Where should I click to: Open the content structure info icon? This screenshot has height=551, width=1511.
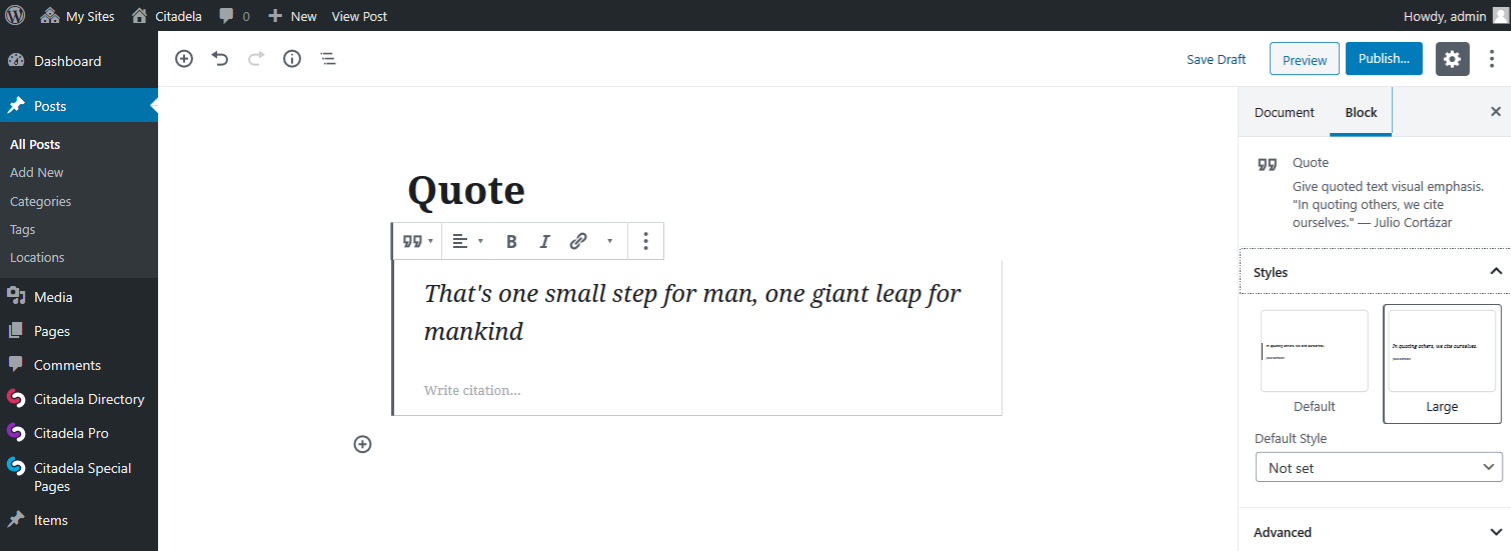[x=292, y=59]
